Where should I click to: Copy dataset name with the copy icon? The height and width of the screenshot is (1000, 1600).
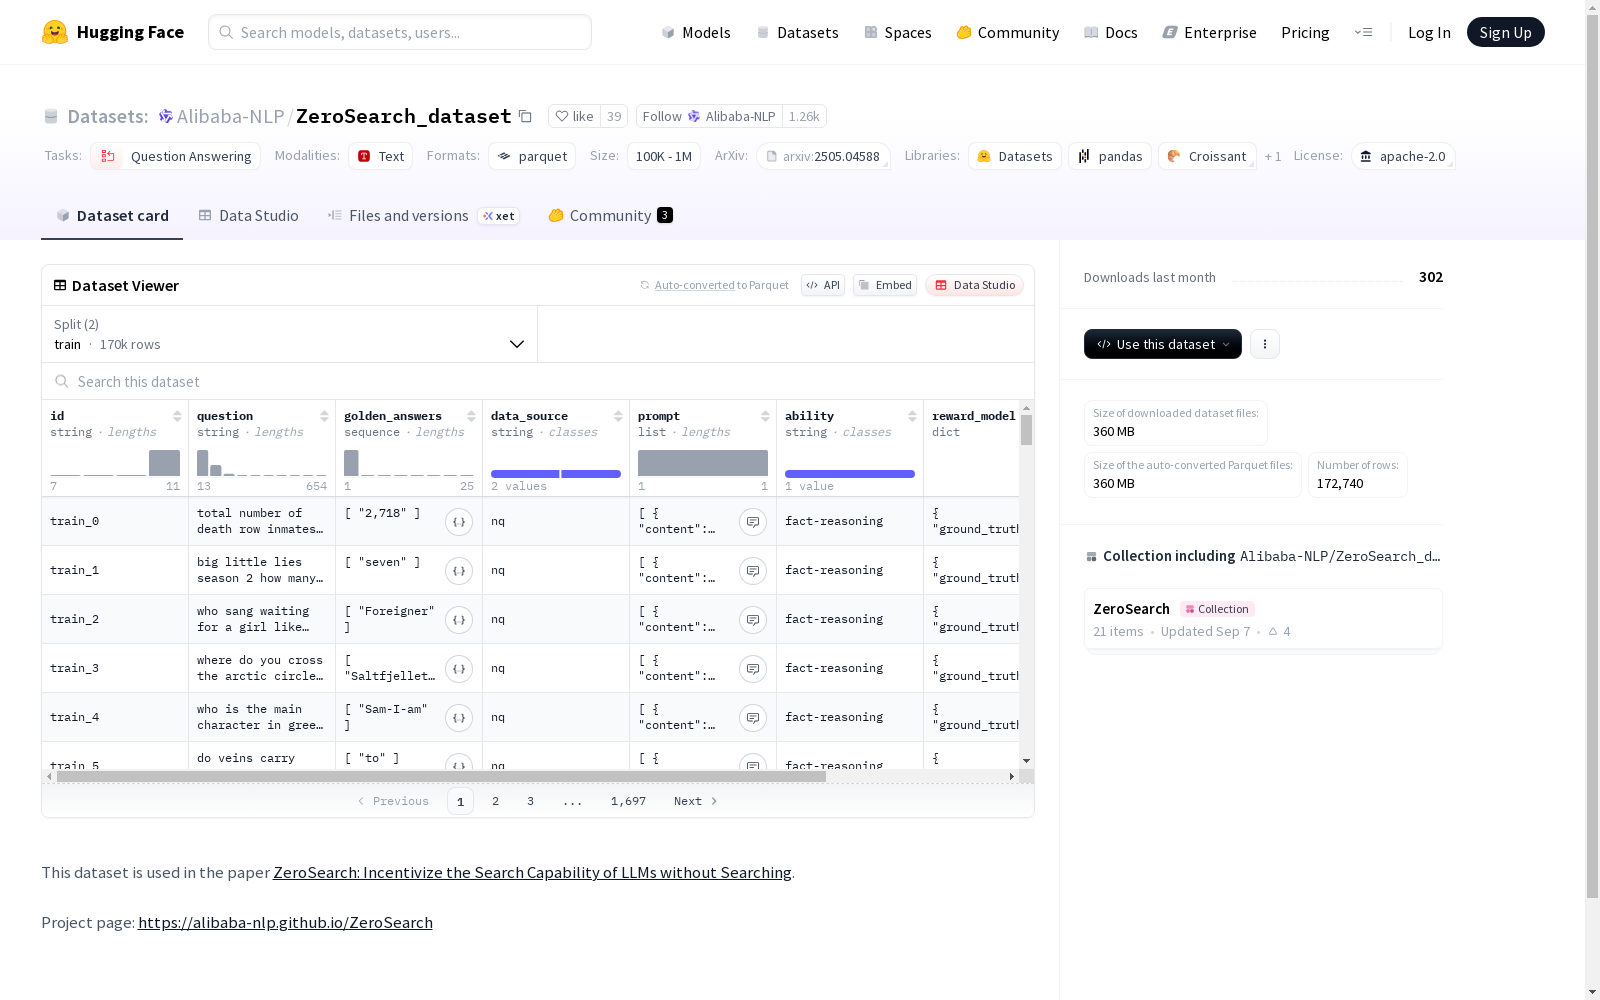525,116
